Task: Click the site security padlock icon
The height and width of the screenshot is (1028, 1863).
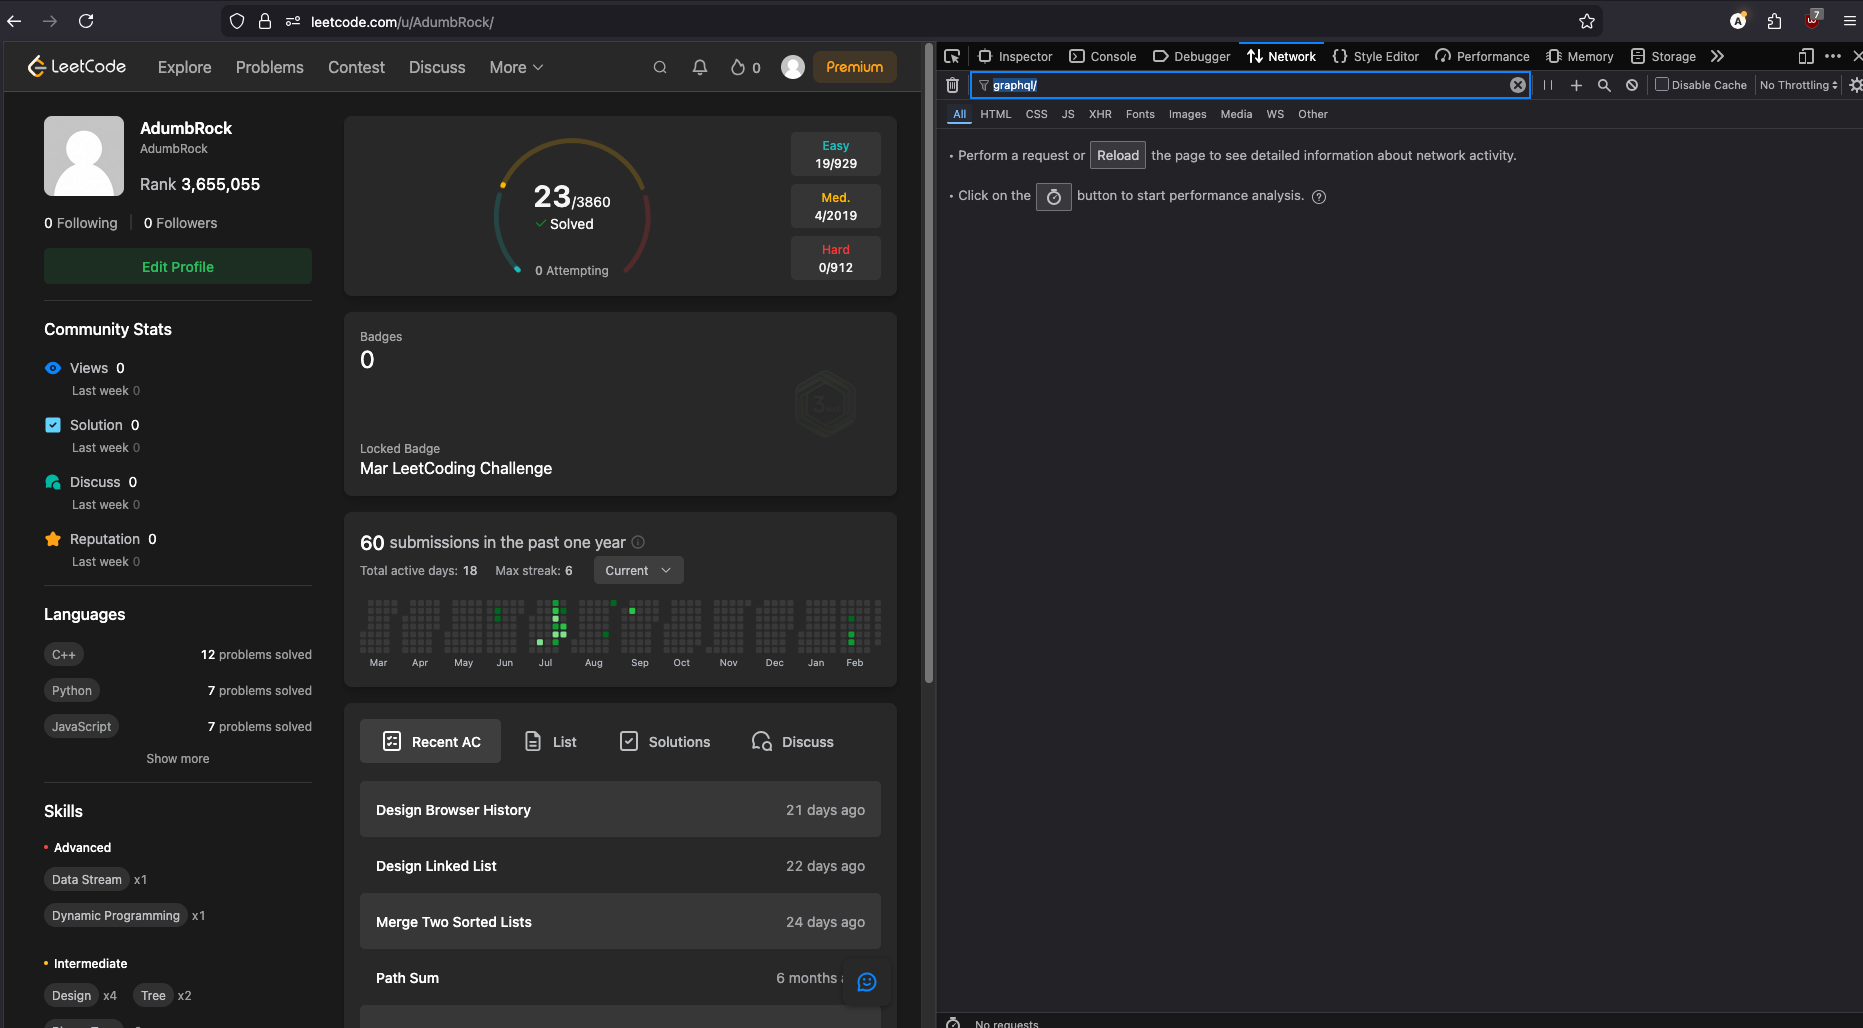Action: pos(265,21)
